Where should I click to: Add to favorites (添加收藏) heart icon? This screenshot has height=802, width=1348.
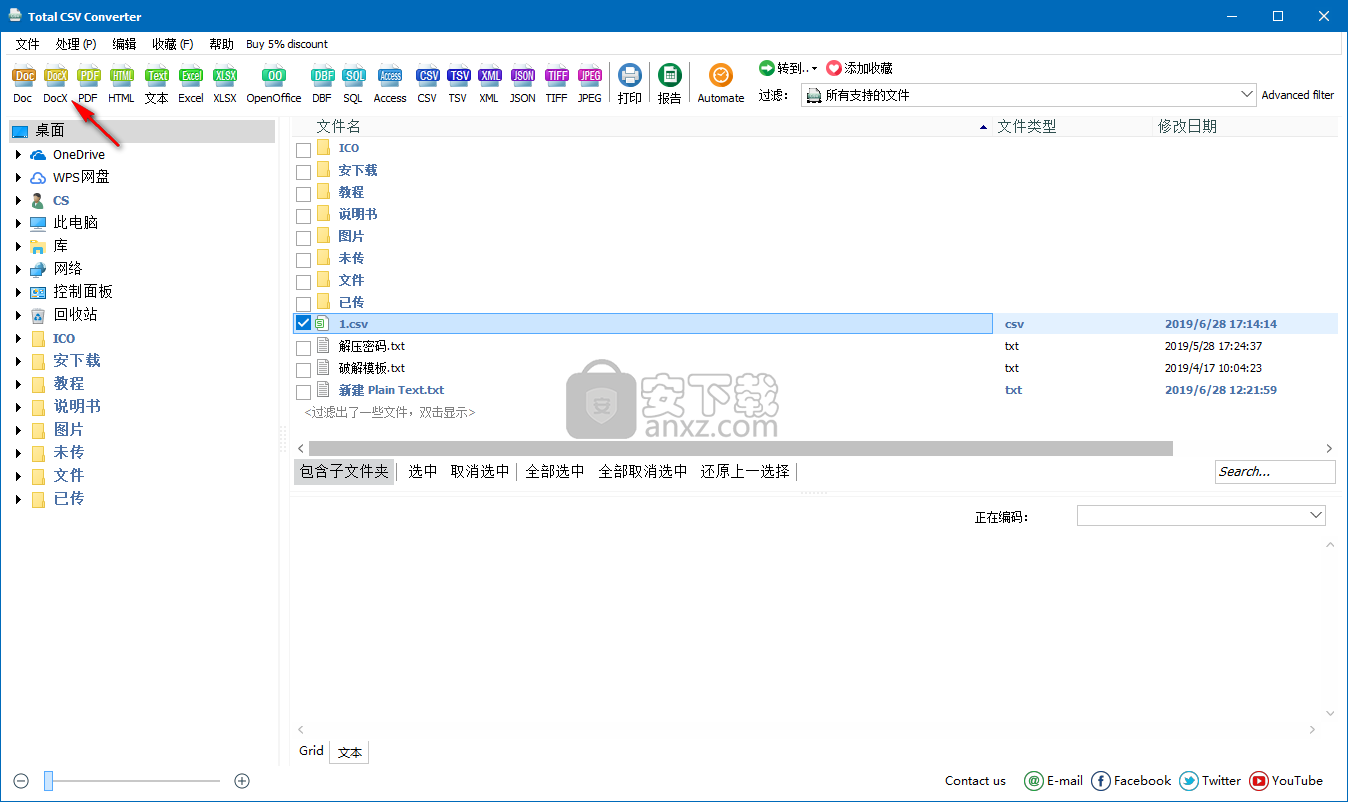pos(834,68)
